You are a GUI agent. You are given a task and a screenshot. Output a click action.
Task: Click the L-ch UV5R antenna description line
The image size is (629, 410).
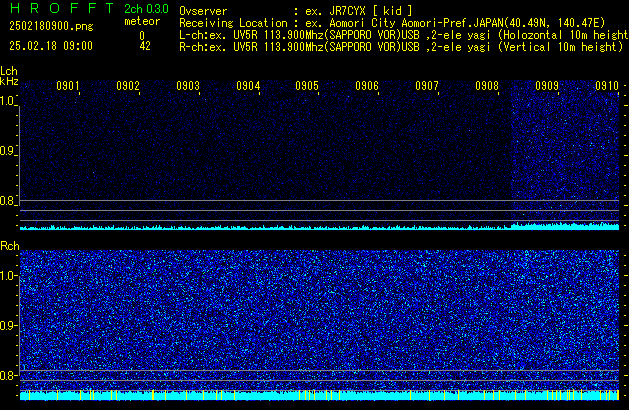[404, 35]
